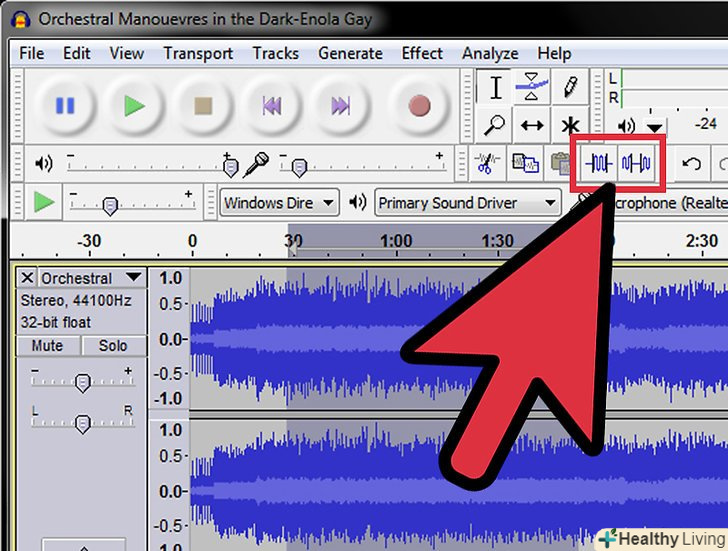Click the Cut scissors icon
This screenshot has width=728, height=551.
[x=486, y=163]
